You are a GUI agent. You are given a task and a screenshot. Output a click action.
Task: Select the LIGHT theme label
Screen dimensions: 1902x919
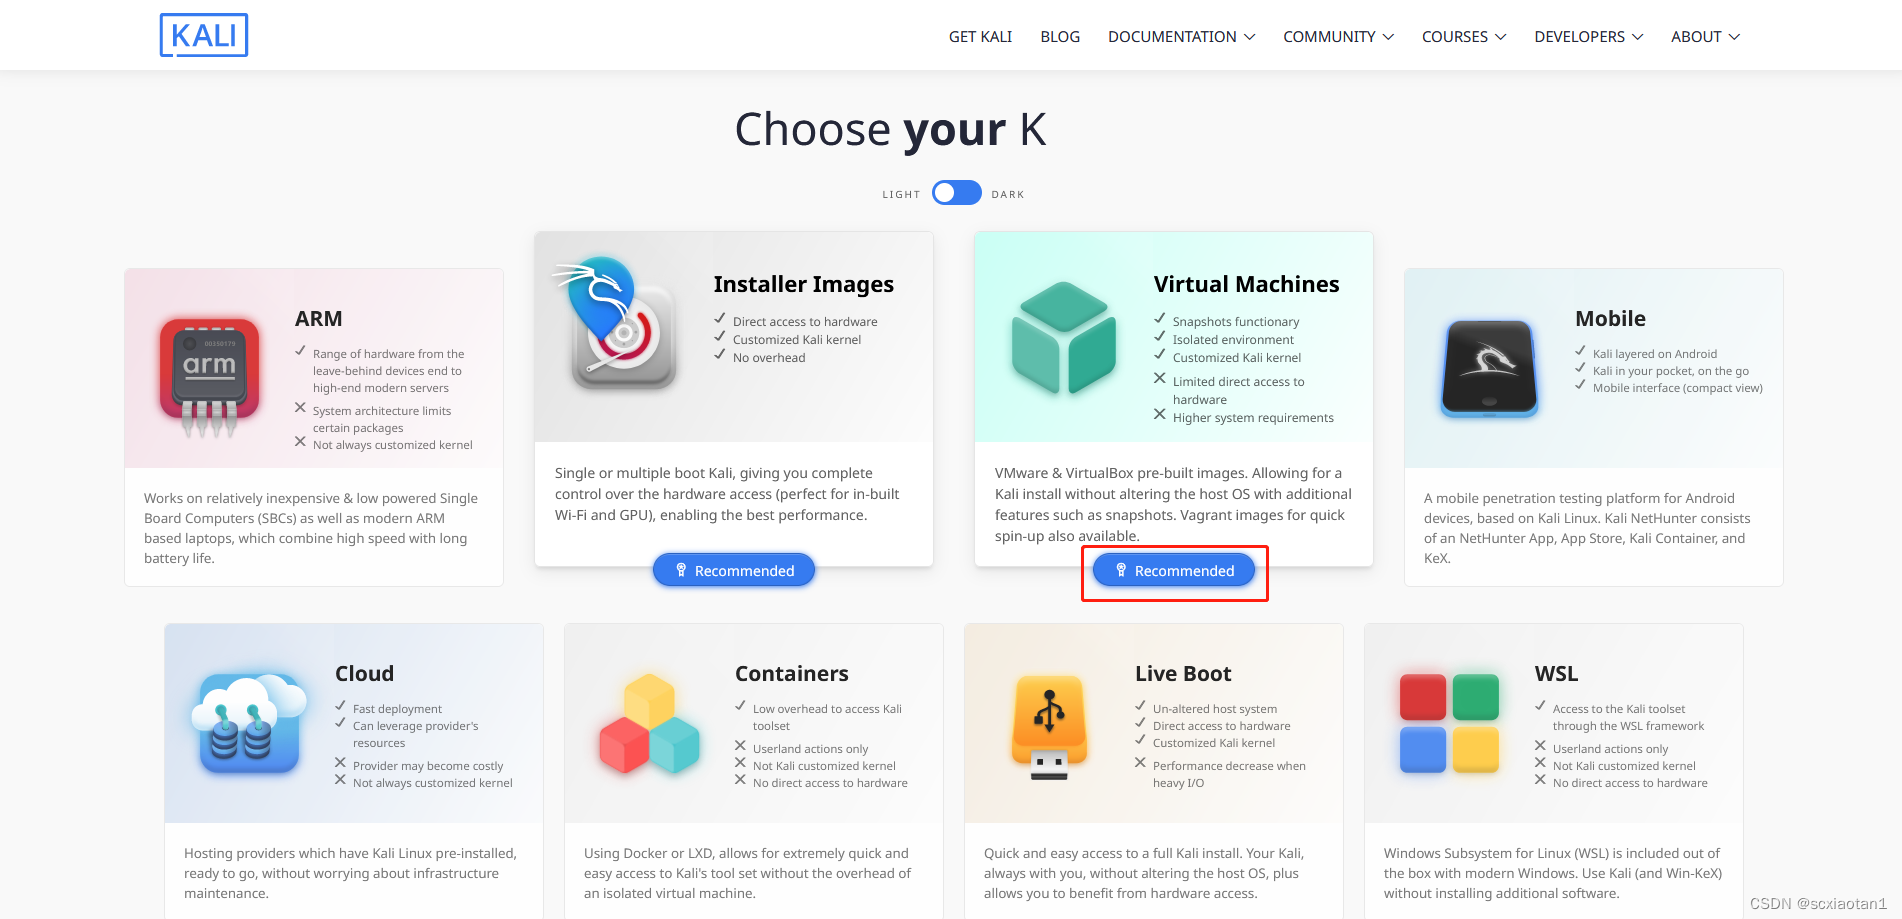901,195
